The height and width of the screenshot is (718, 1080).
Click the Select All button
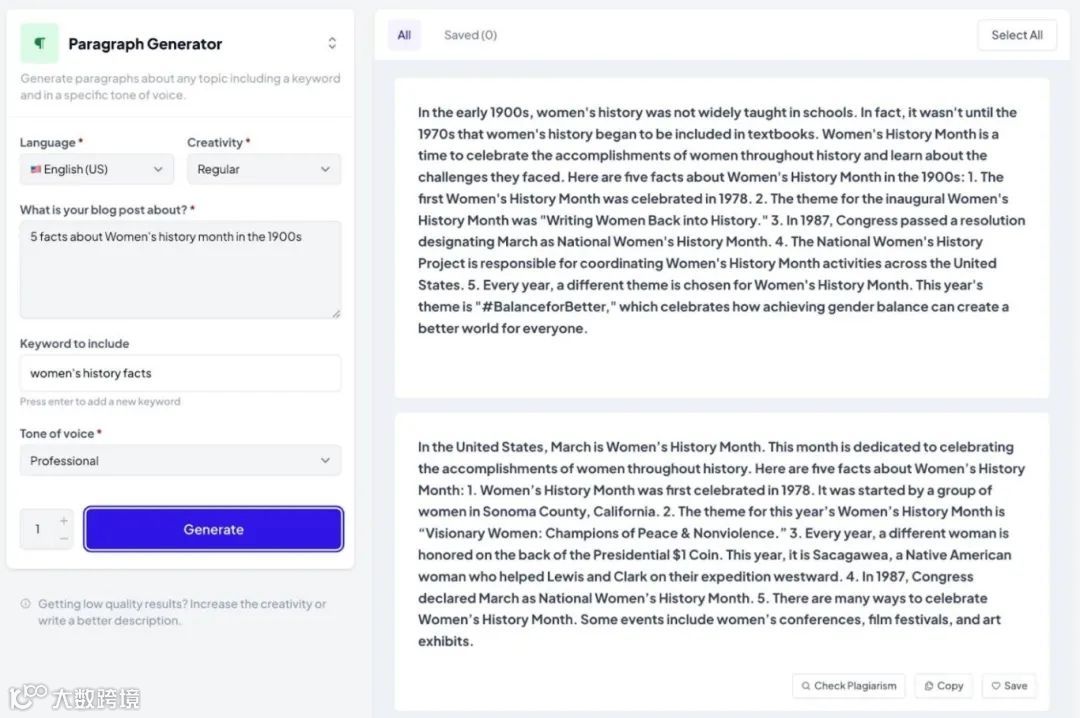[x=1017, y=34]
